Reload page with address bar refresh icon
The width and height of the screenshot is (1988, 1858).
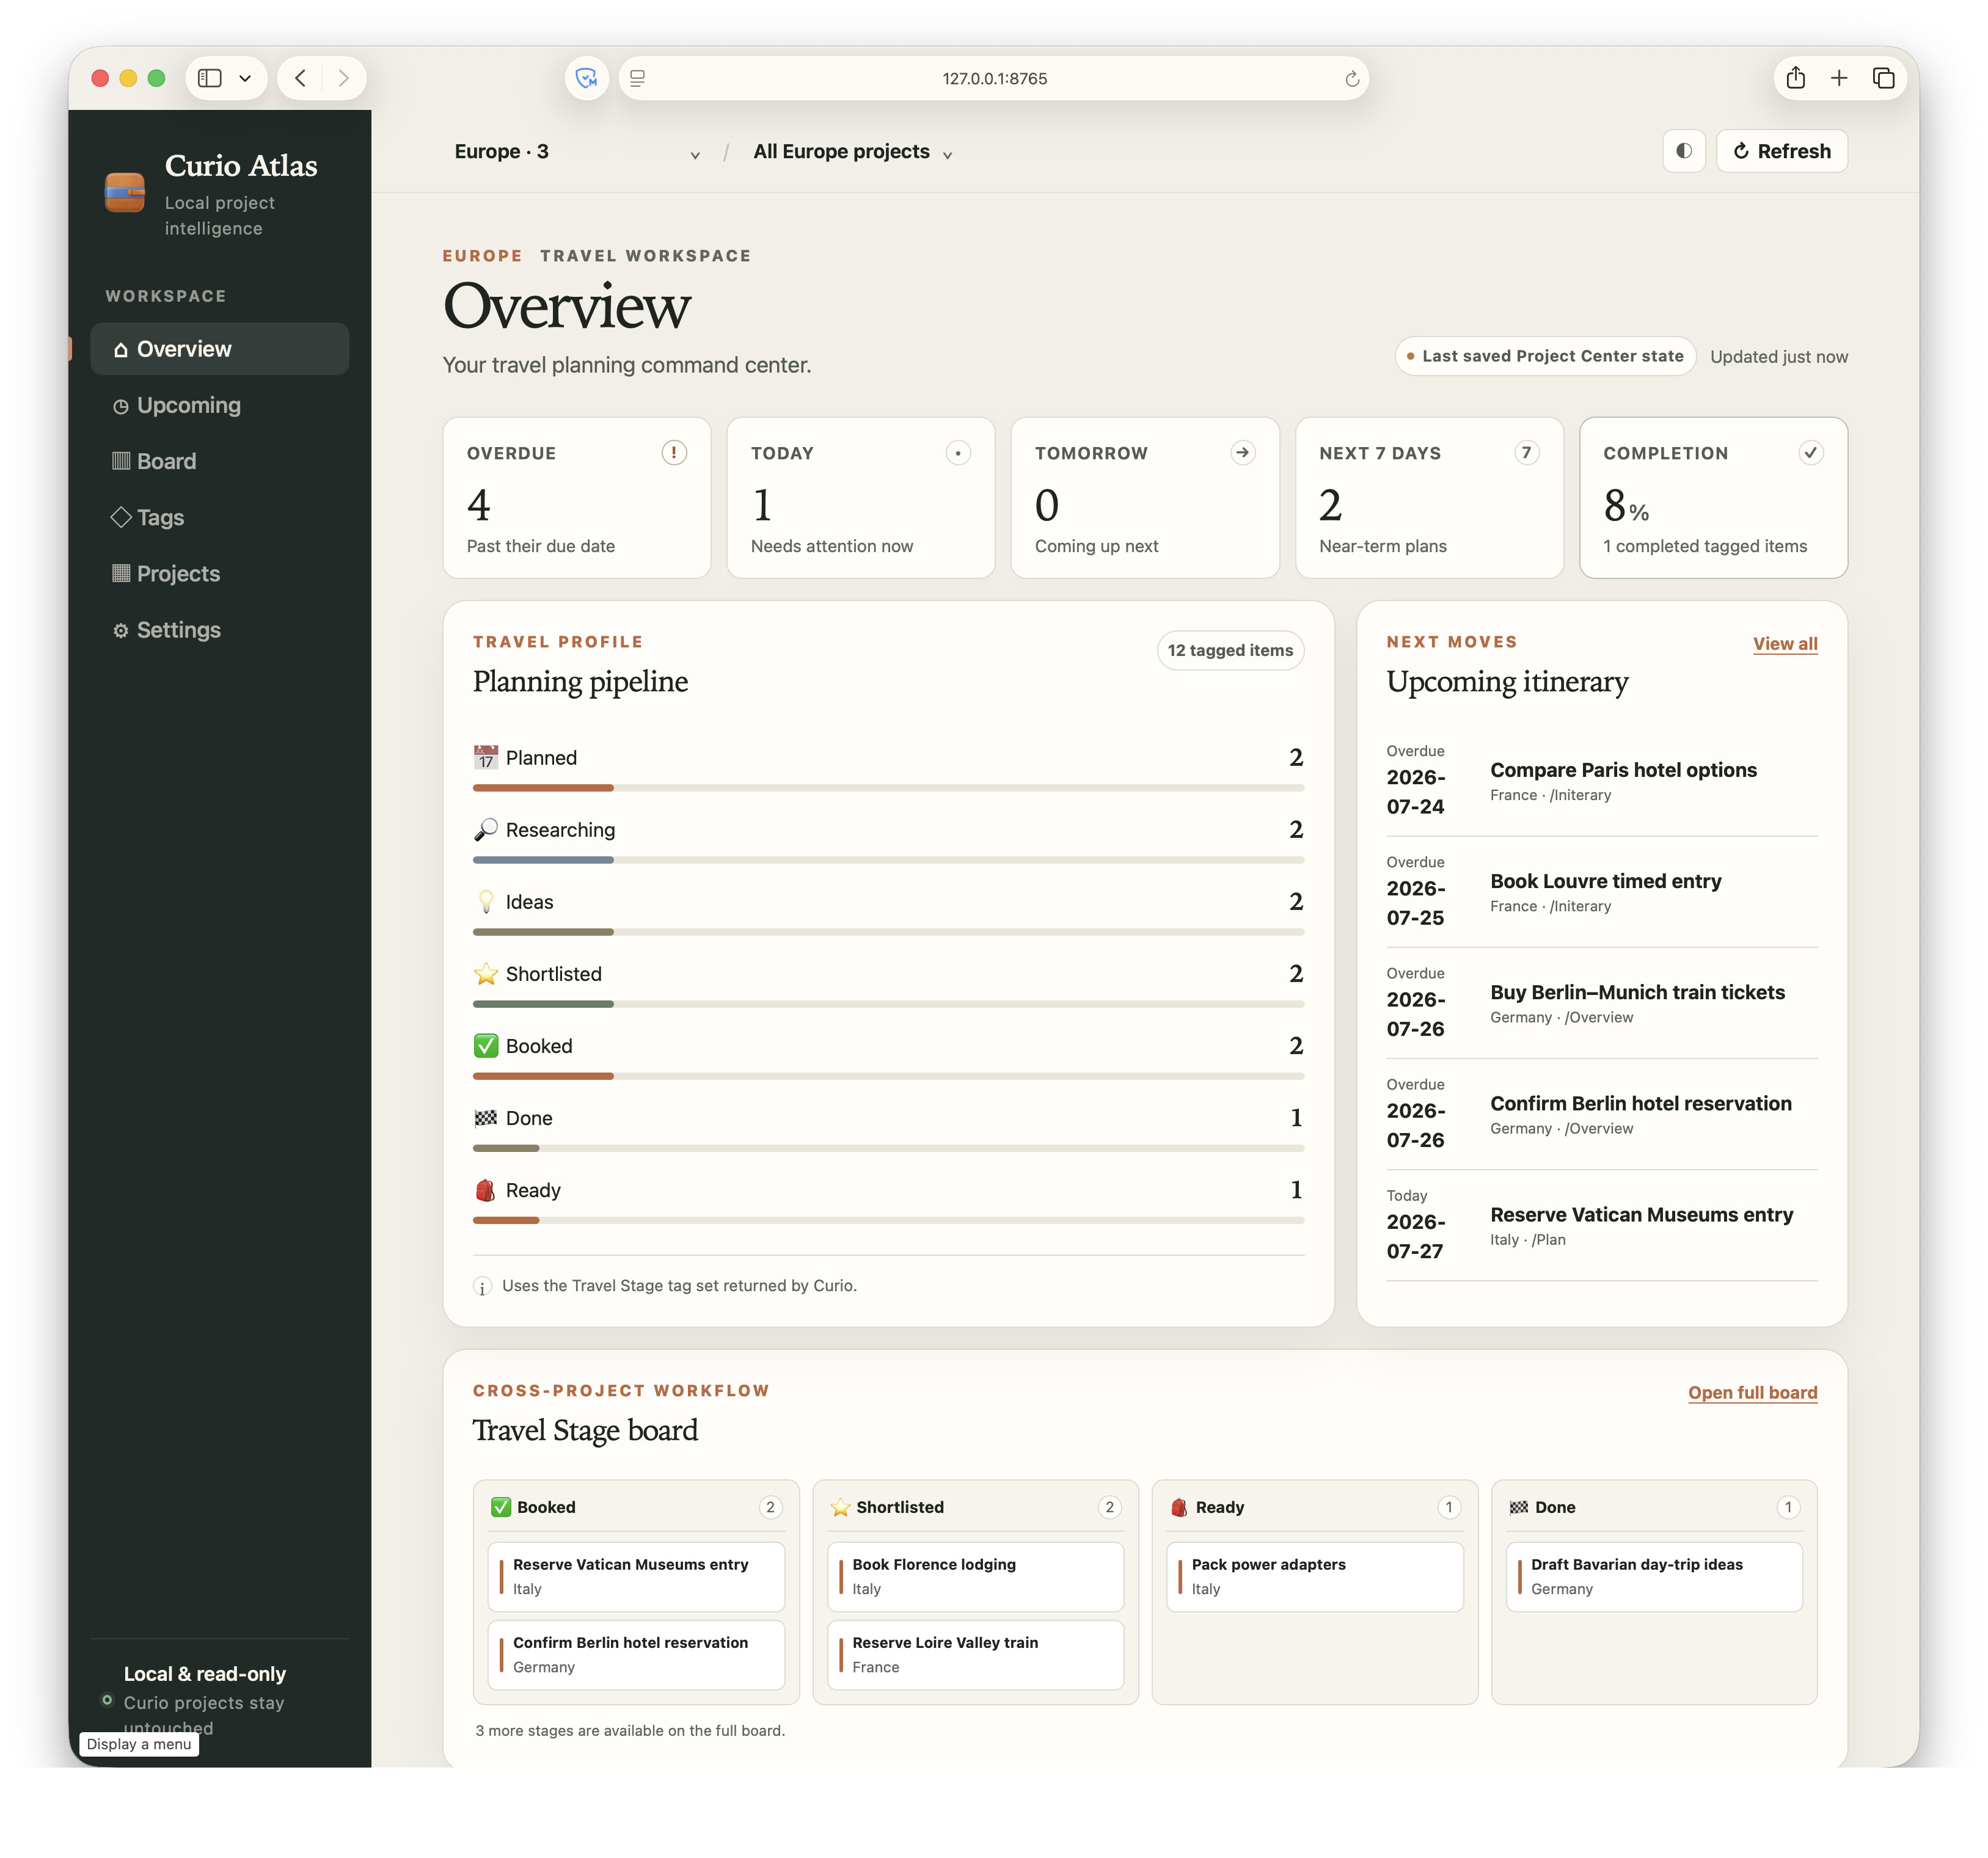[1351, 78]
